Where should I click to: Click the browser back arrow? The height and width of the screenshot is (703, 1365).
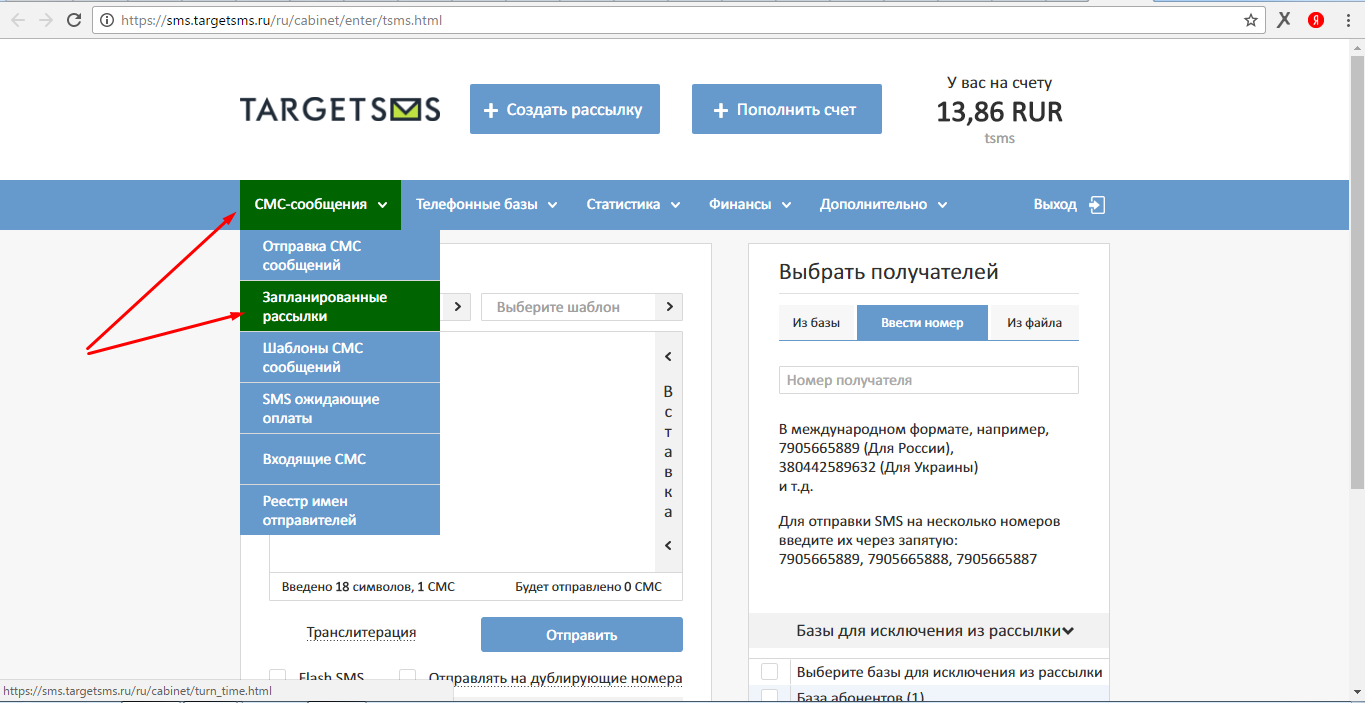click(18, 20)
